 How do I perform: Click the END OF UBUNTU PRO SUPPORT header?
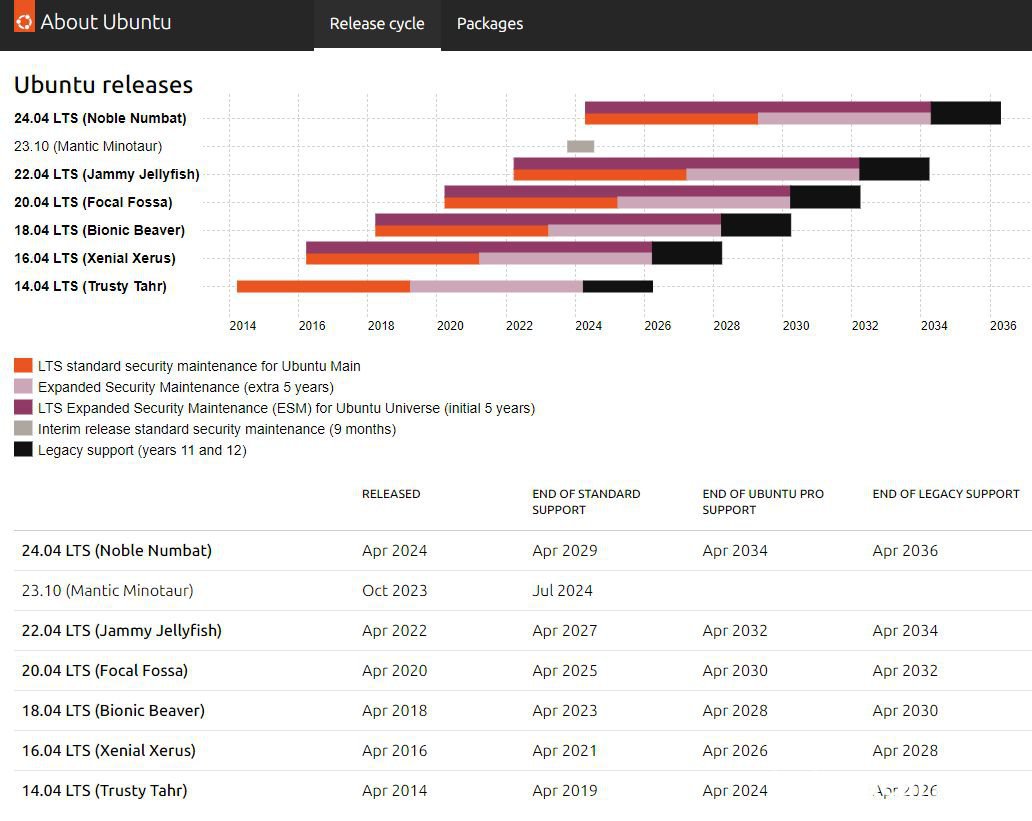click(763, 502)
